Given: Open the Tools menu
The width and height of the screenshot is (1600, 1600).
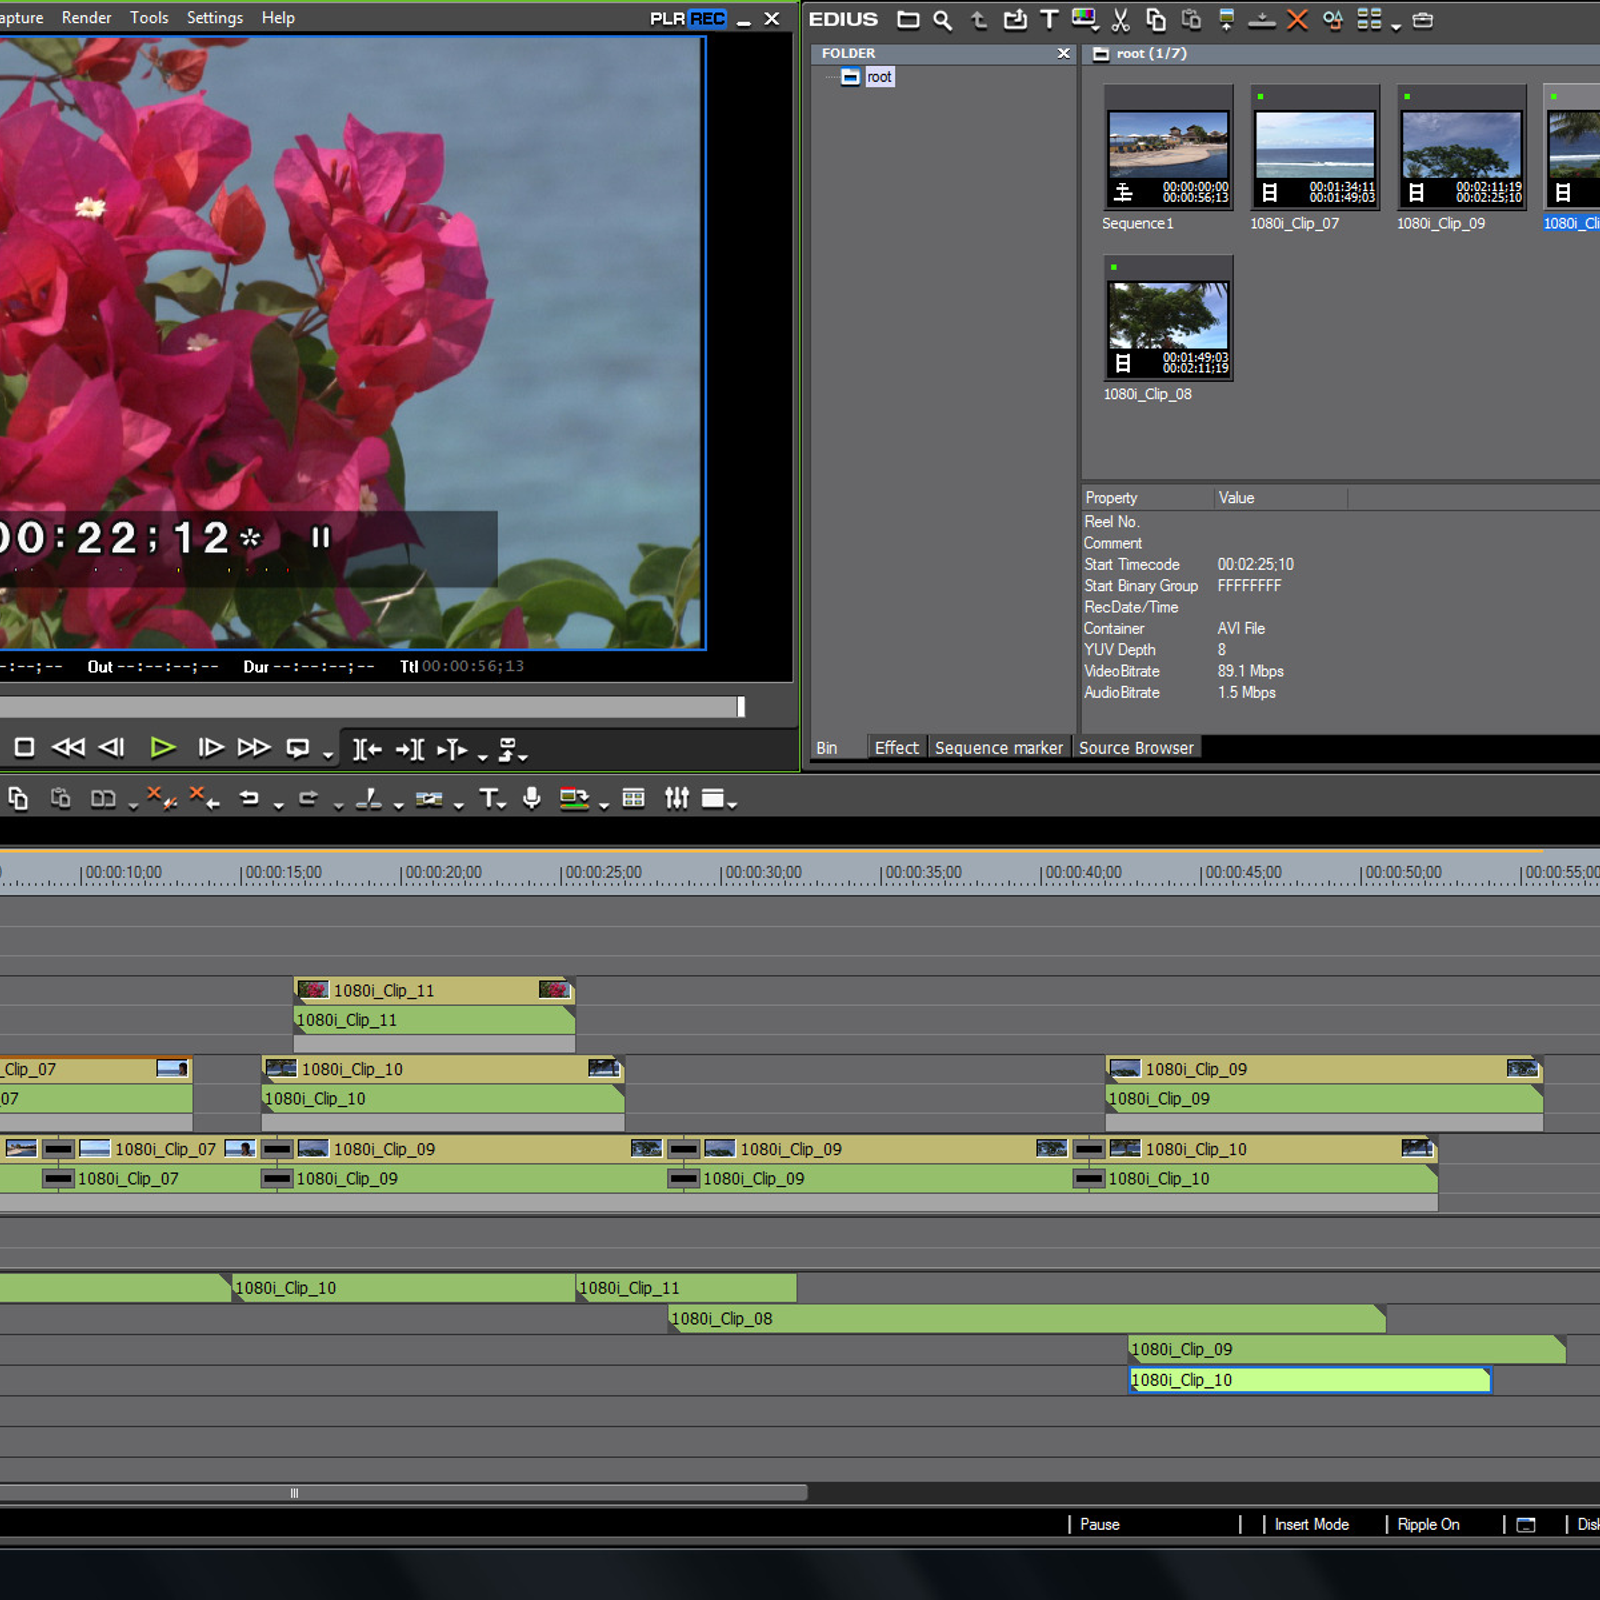Looking at the screenshot, I should click(149, 18).
